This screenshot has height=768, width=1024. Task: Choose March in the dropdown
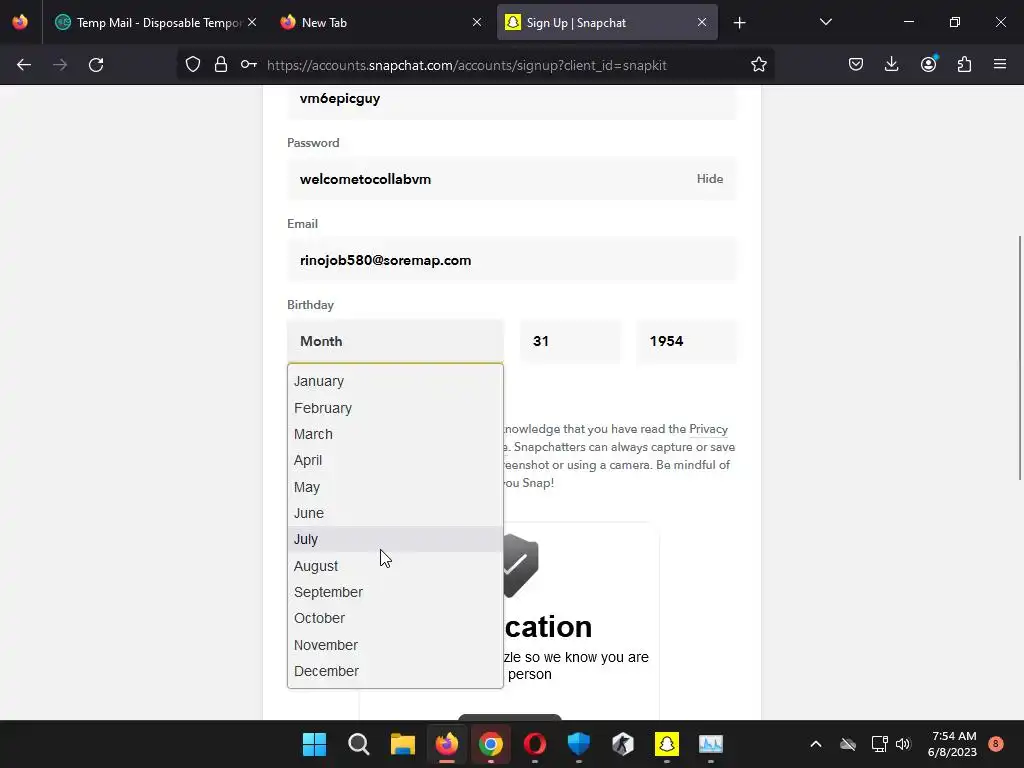click(395, 434)
